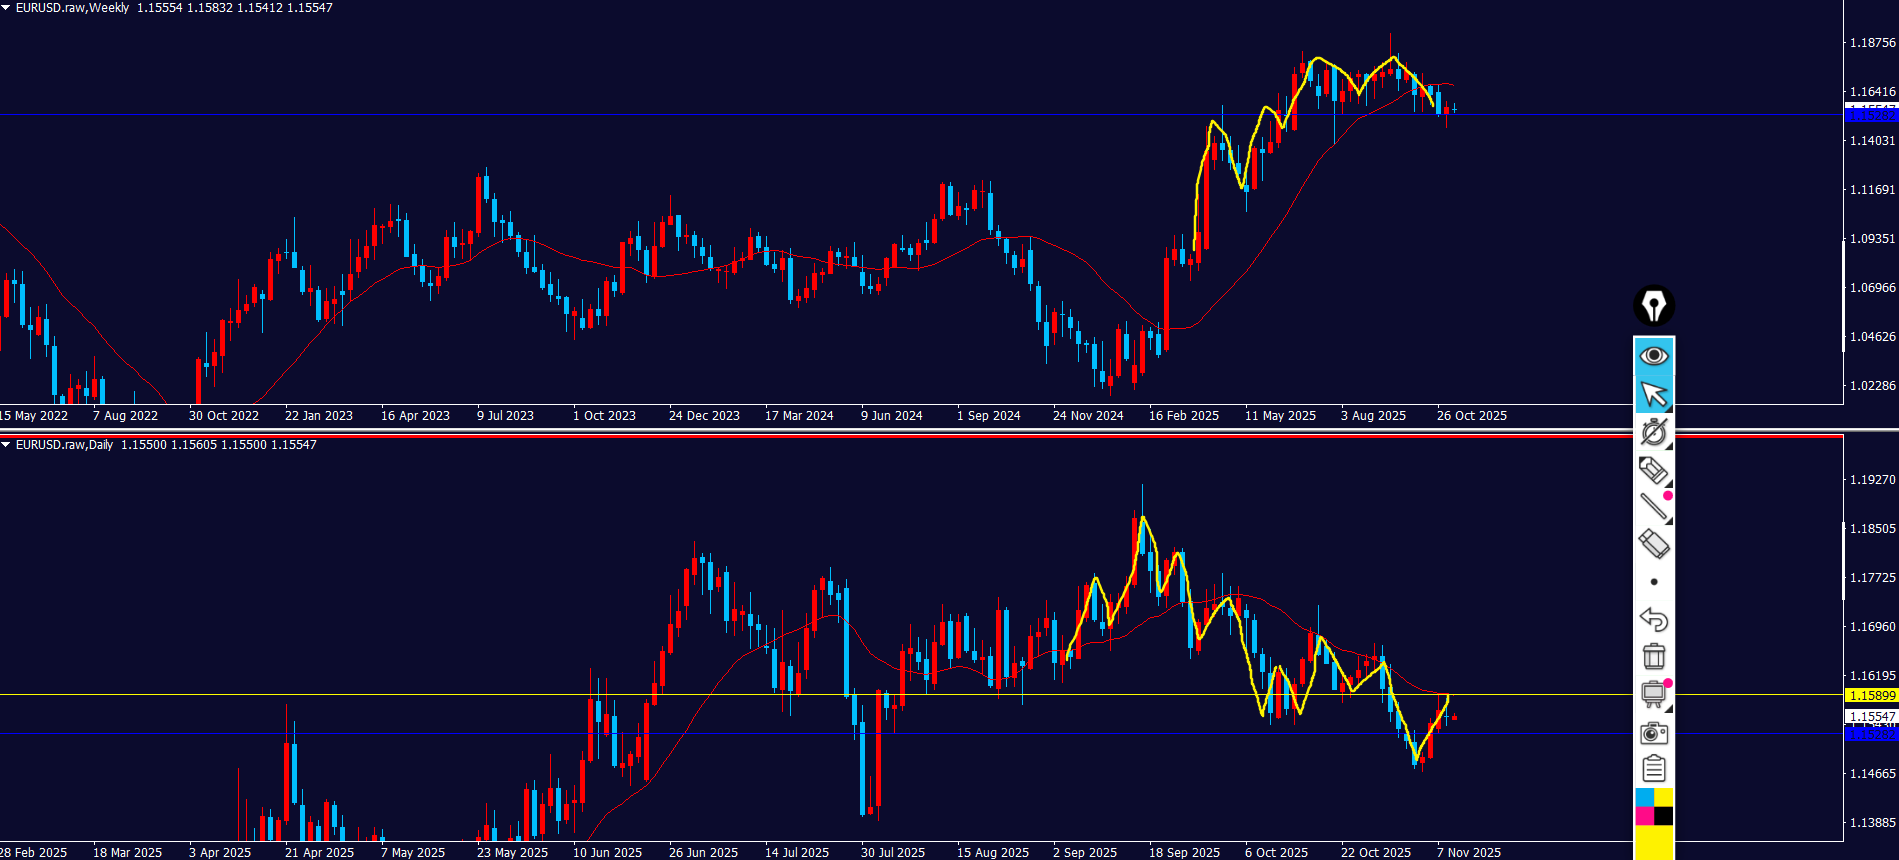Choose the line drawing tool
The image size is (1899, 860).
click(x=1653, y=507)
